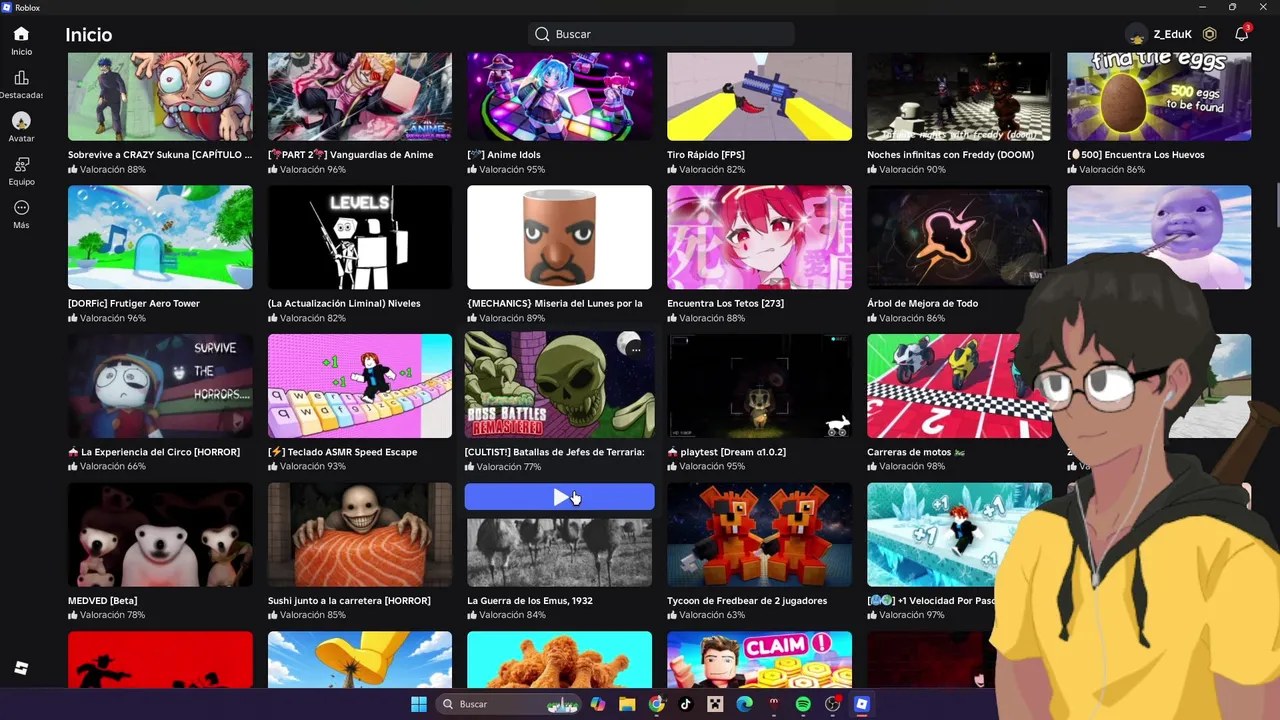Open Spotify from taskbar

pos(803,704)
